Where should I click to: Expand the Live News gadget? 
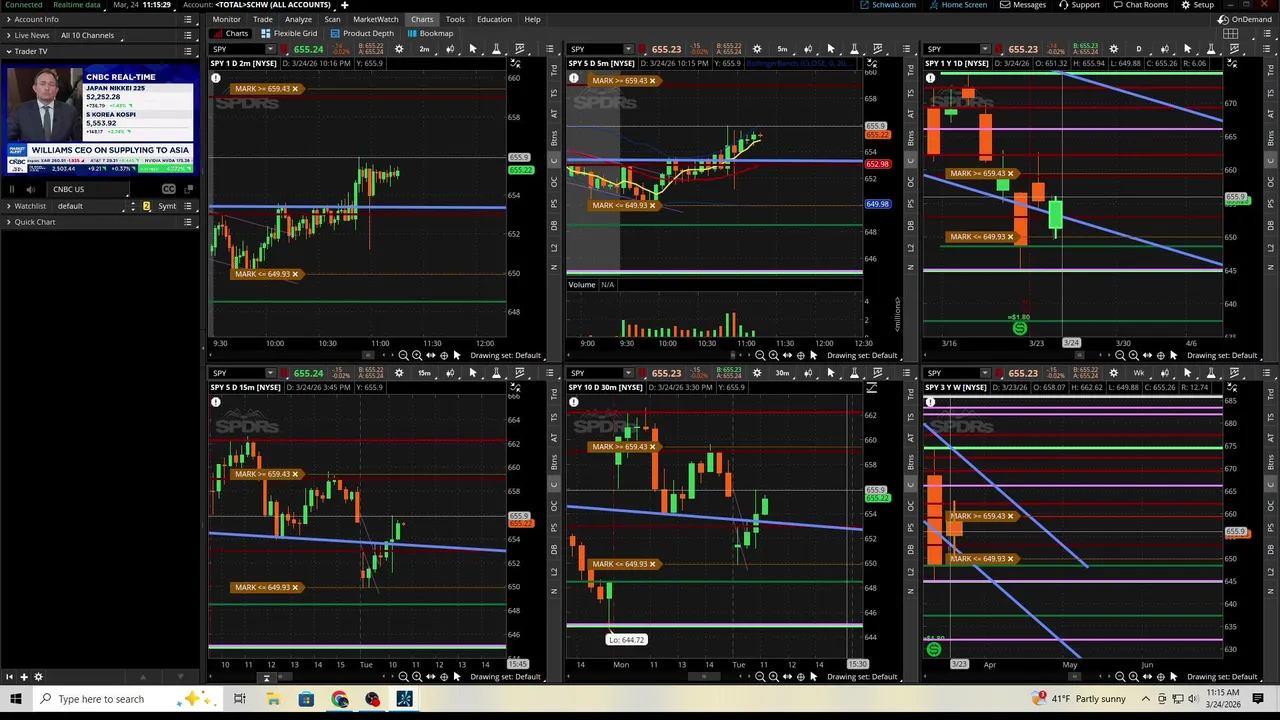[8, 35]
